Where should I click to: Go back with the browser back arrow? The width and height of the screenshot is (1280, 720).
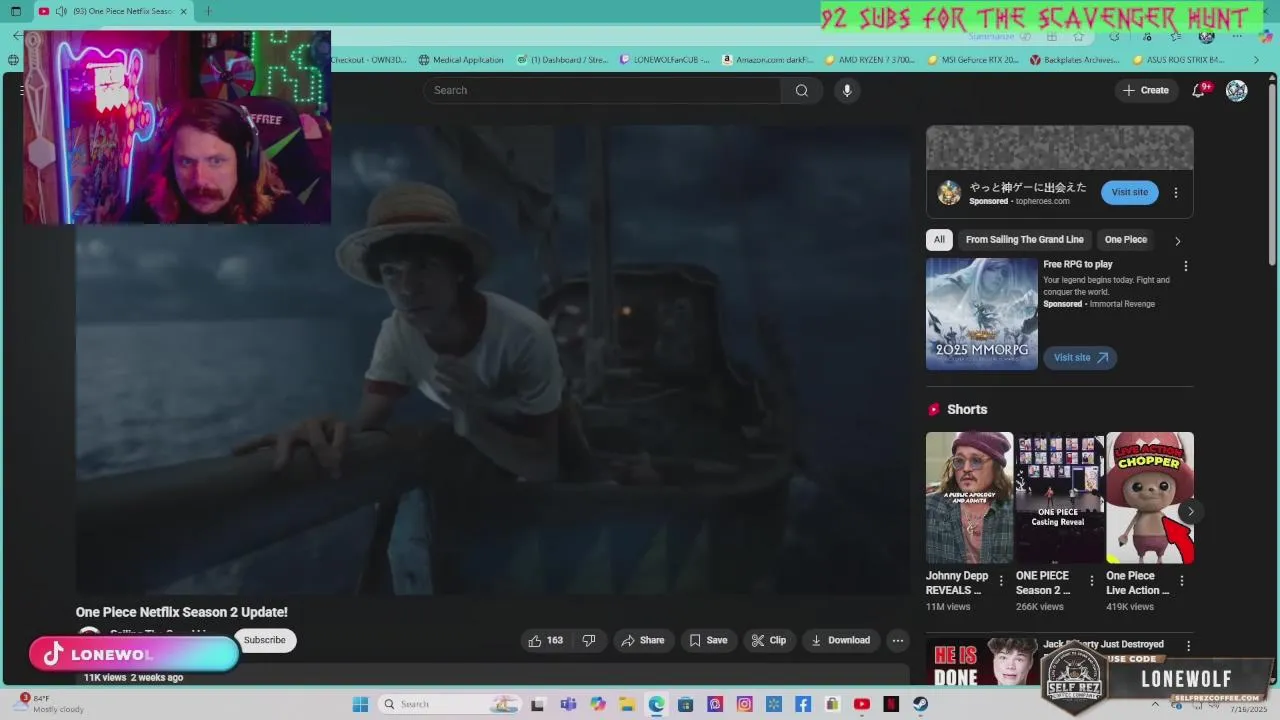(17, 36)
